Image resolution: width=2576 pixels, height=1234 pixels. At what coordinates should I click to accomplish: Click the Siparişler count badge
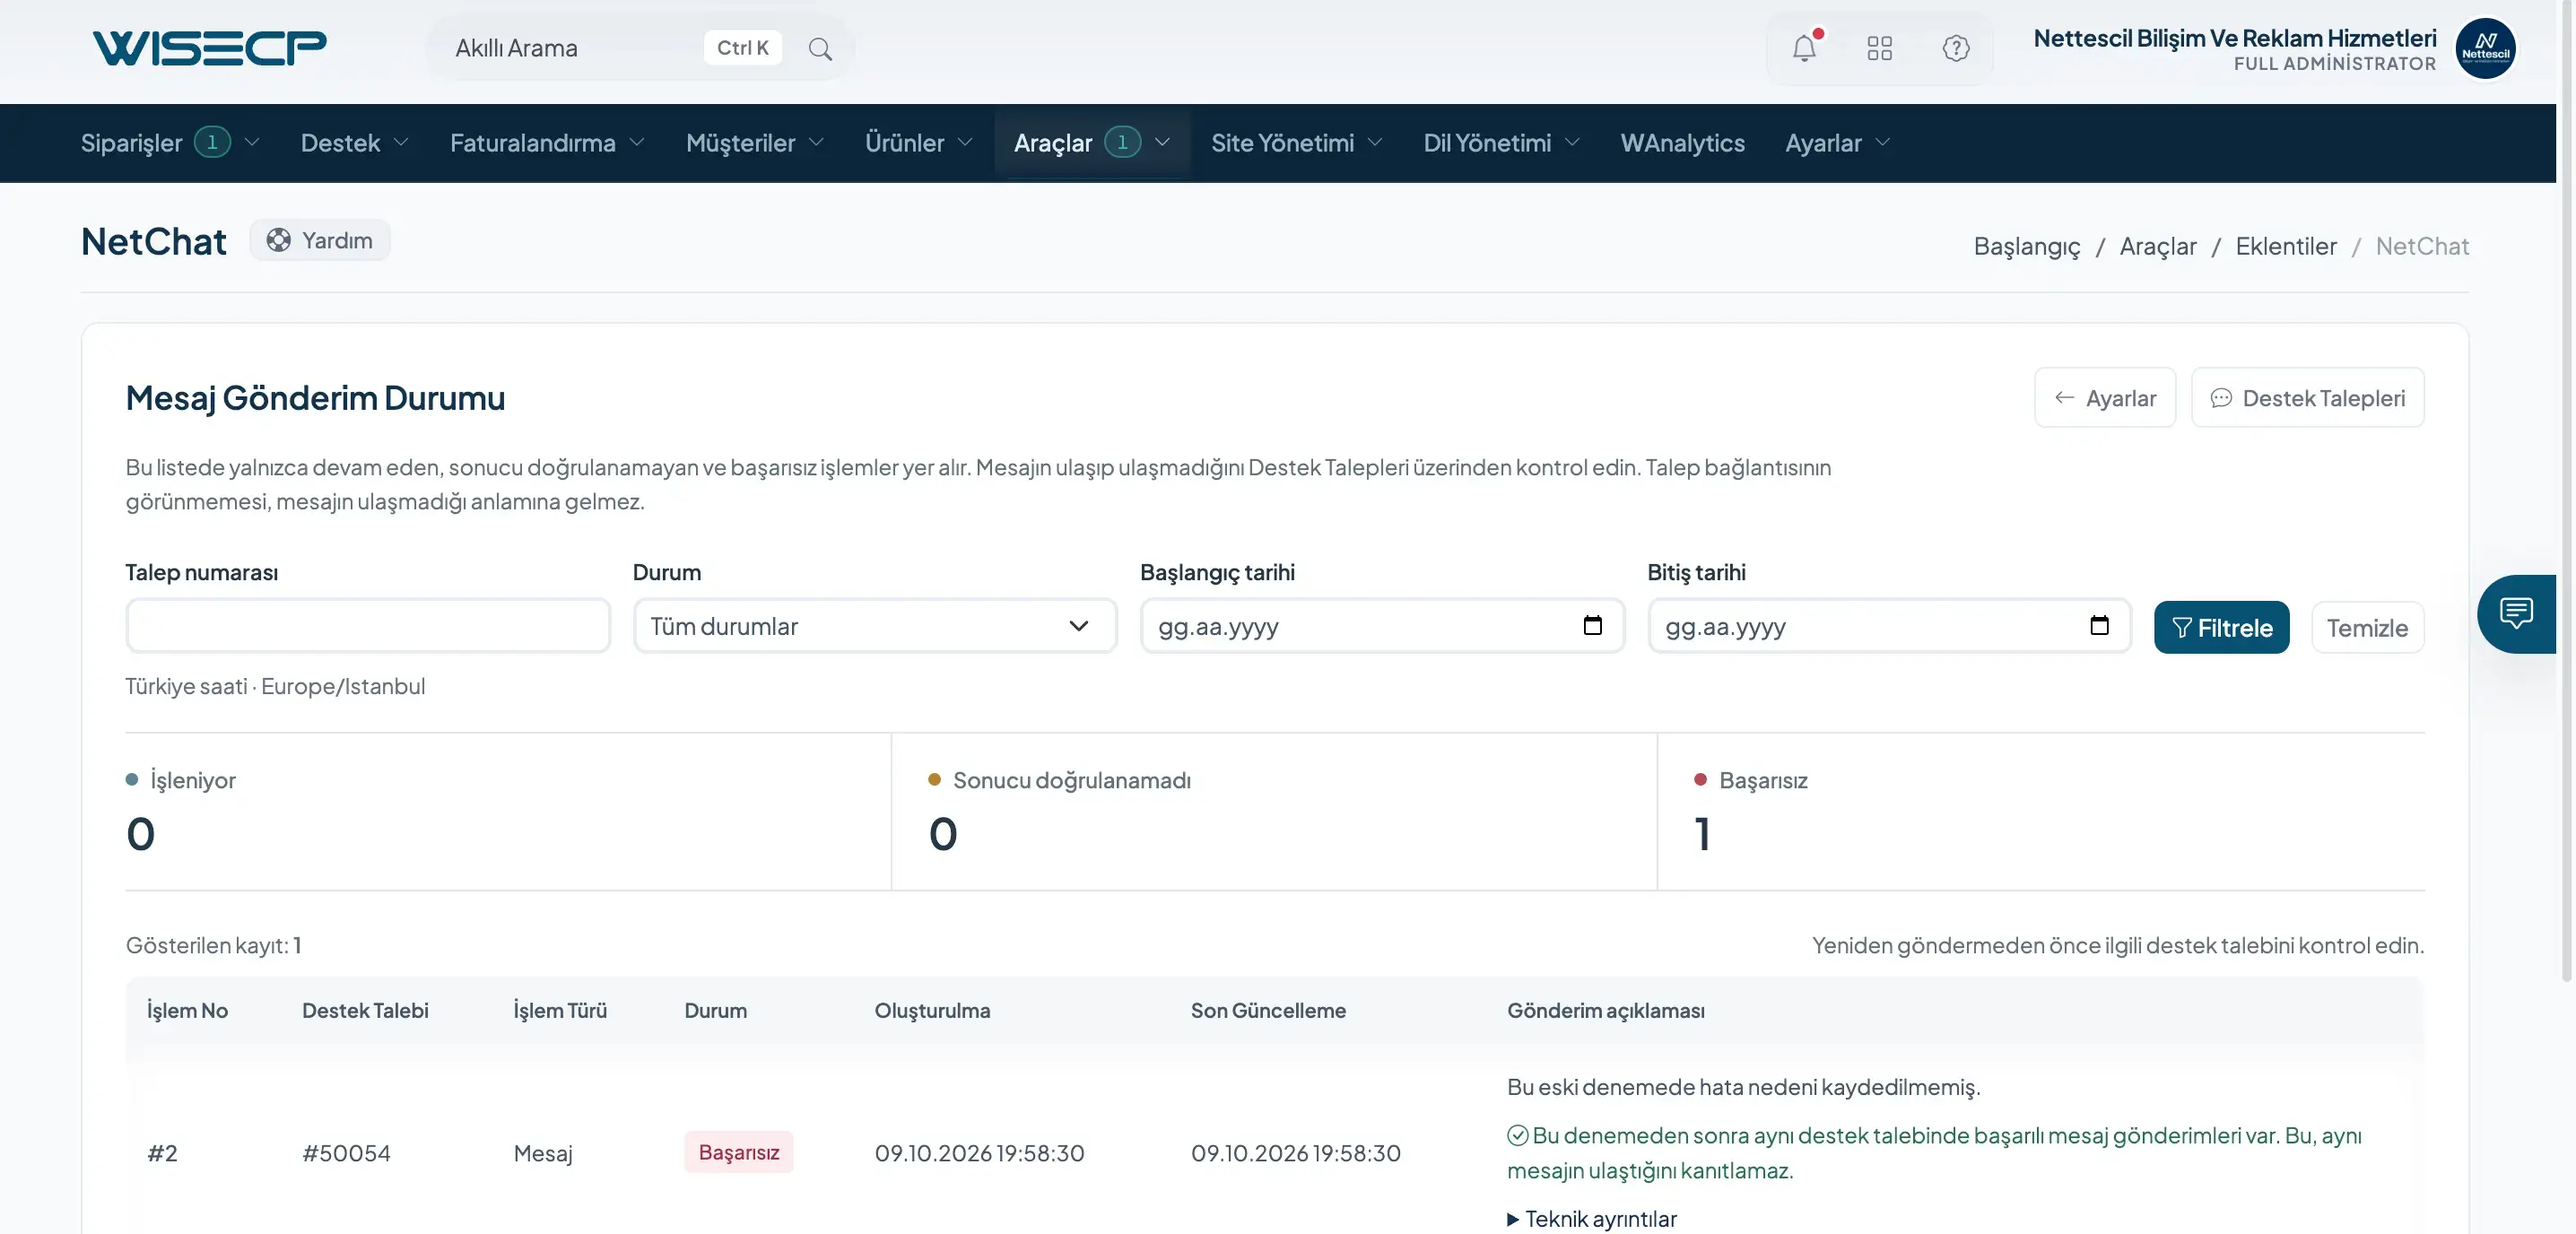(x=212, y=142)
